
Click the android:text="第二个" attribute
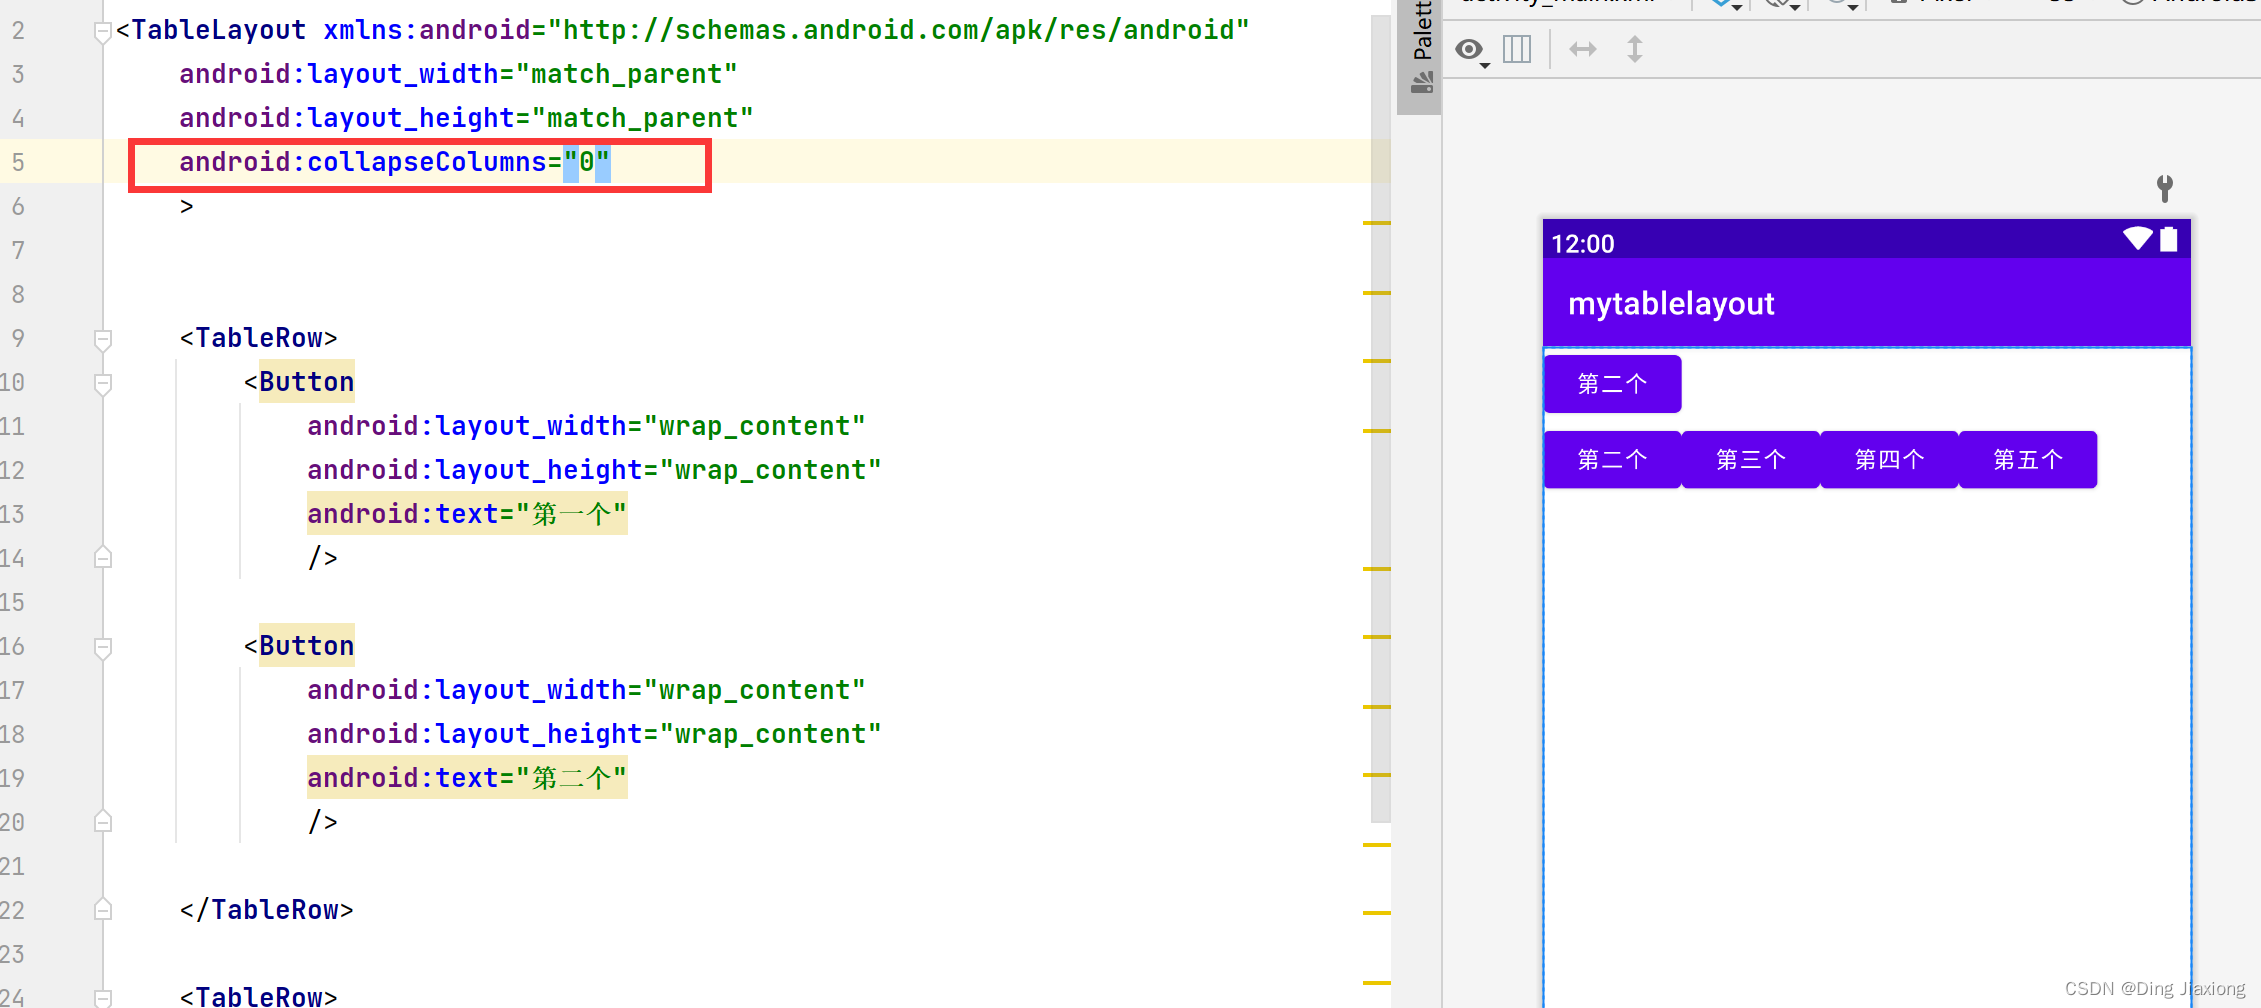point(467,778)
